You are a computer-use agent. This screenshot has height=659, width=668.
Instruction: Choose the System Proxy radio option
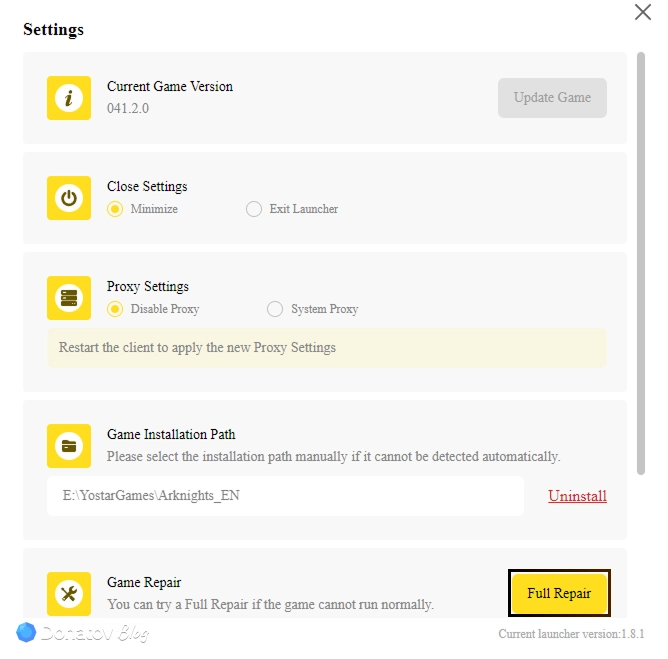click(x=275, y=309)
